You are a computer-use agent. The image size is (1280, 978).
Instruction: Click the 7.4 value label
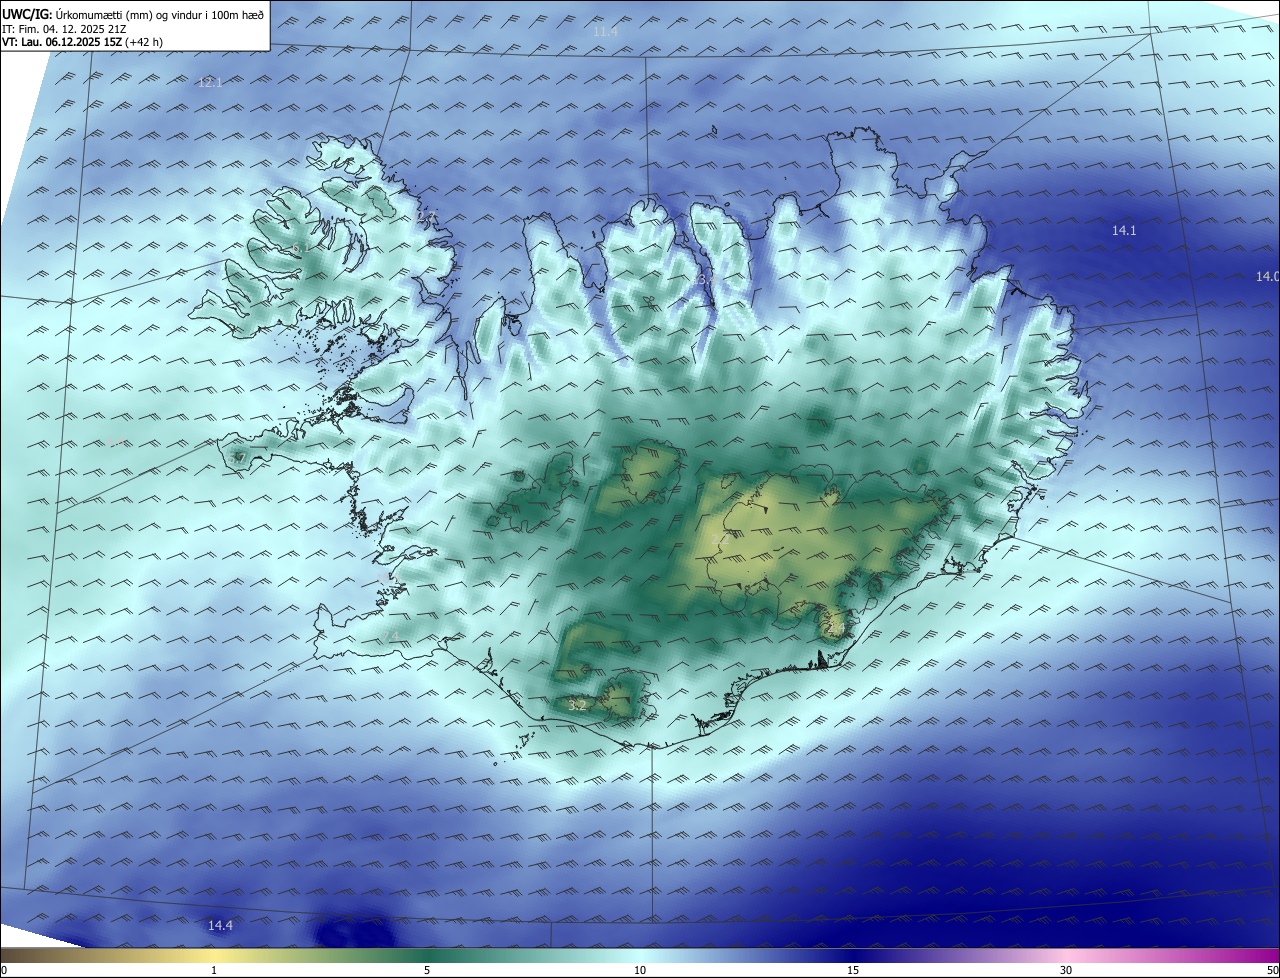pyautogui.click(x=392, y=636)
